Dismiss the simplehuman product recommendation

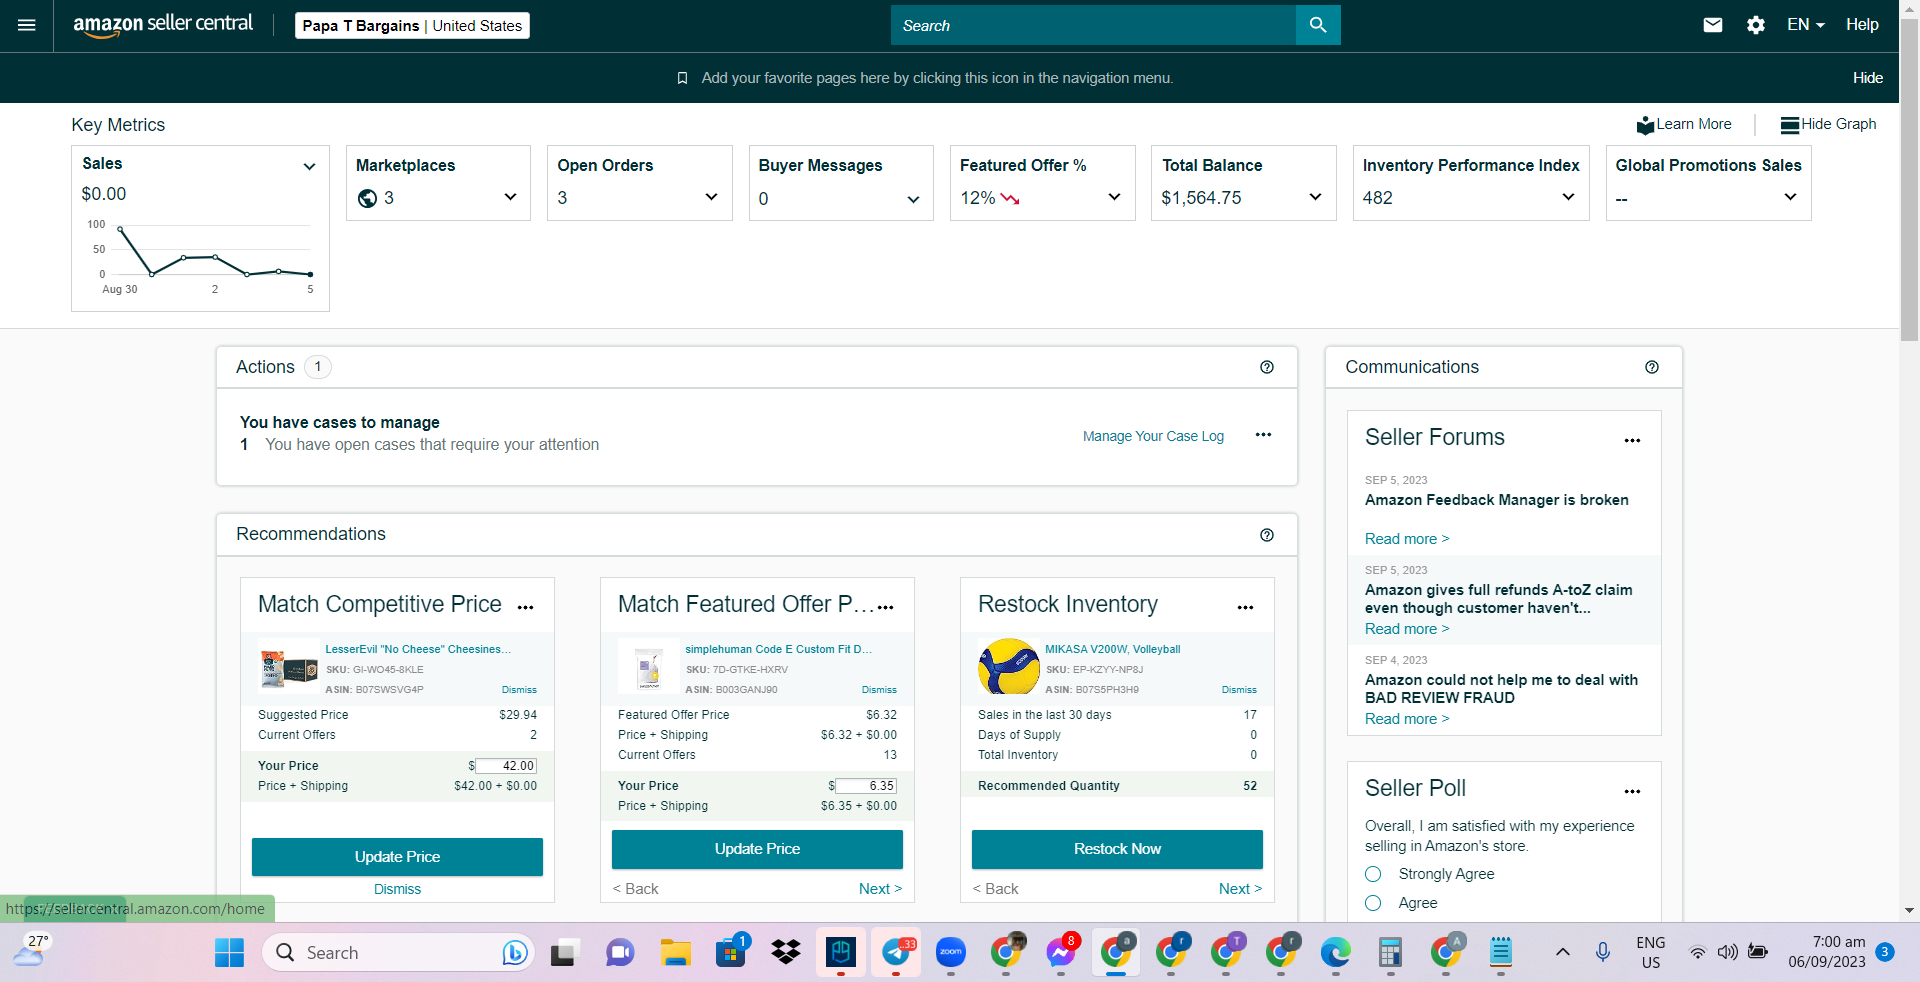[879, 690]
